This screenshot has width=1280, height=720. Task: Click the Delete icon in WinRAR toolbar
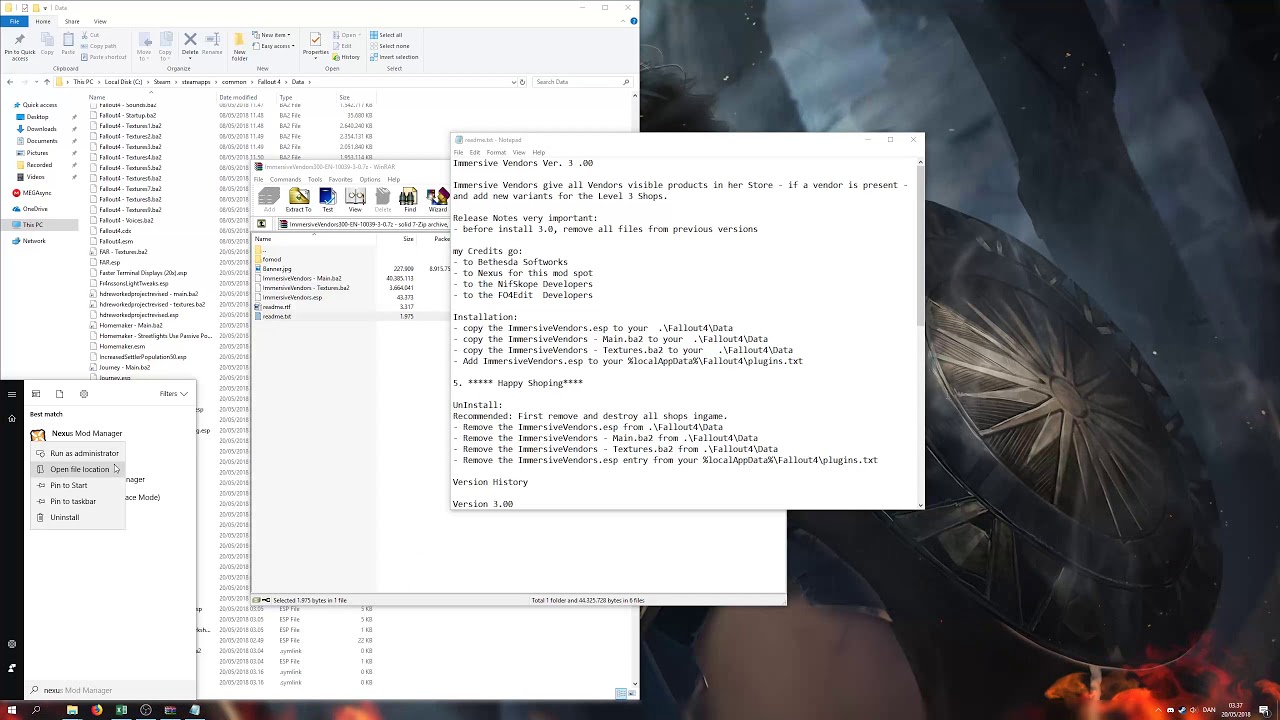[x=383, y=200]
